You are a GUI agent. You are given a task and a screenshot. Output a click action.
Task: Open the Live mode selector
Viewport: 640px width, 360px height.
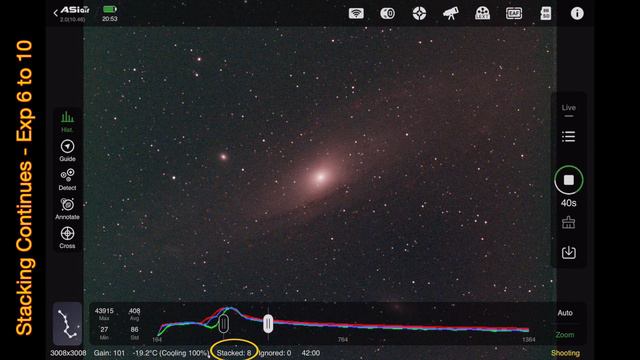(569, 109)
